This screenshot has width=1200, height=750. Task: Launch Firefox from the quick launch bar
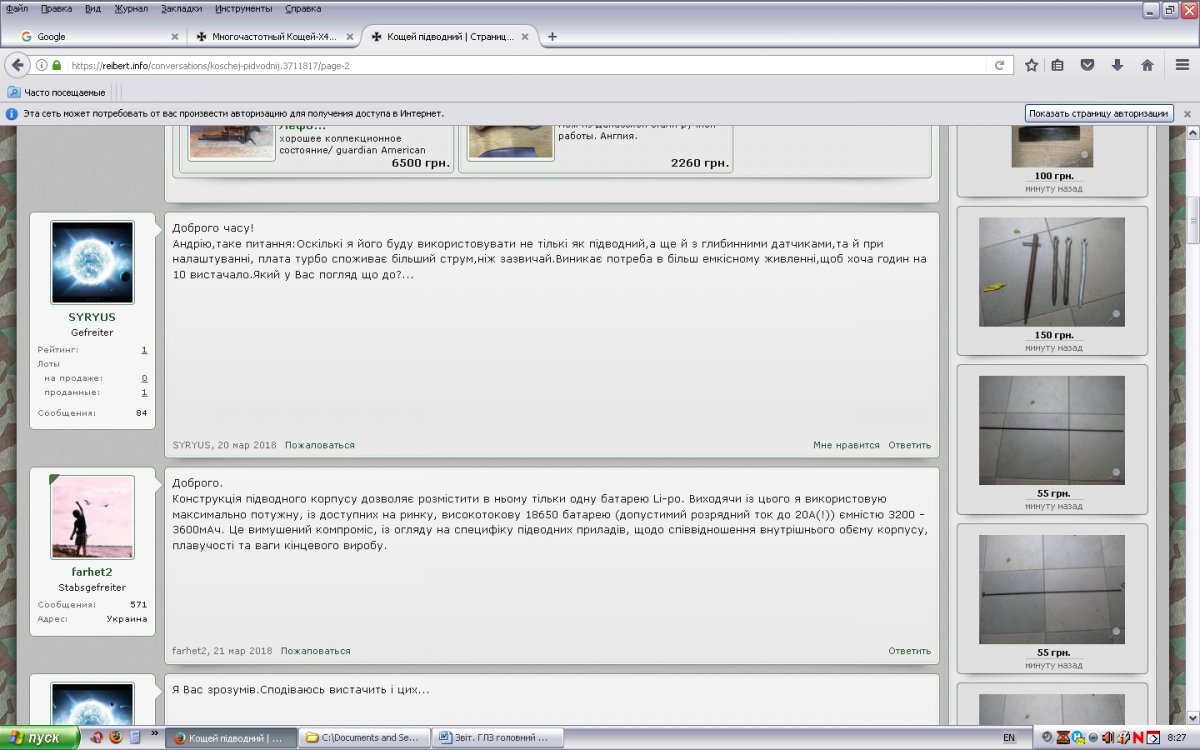click(x=114, y=738)
